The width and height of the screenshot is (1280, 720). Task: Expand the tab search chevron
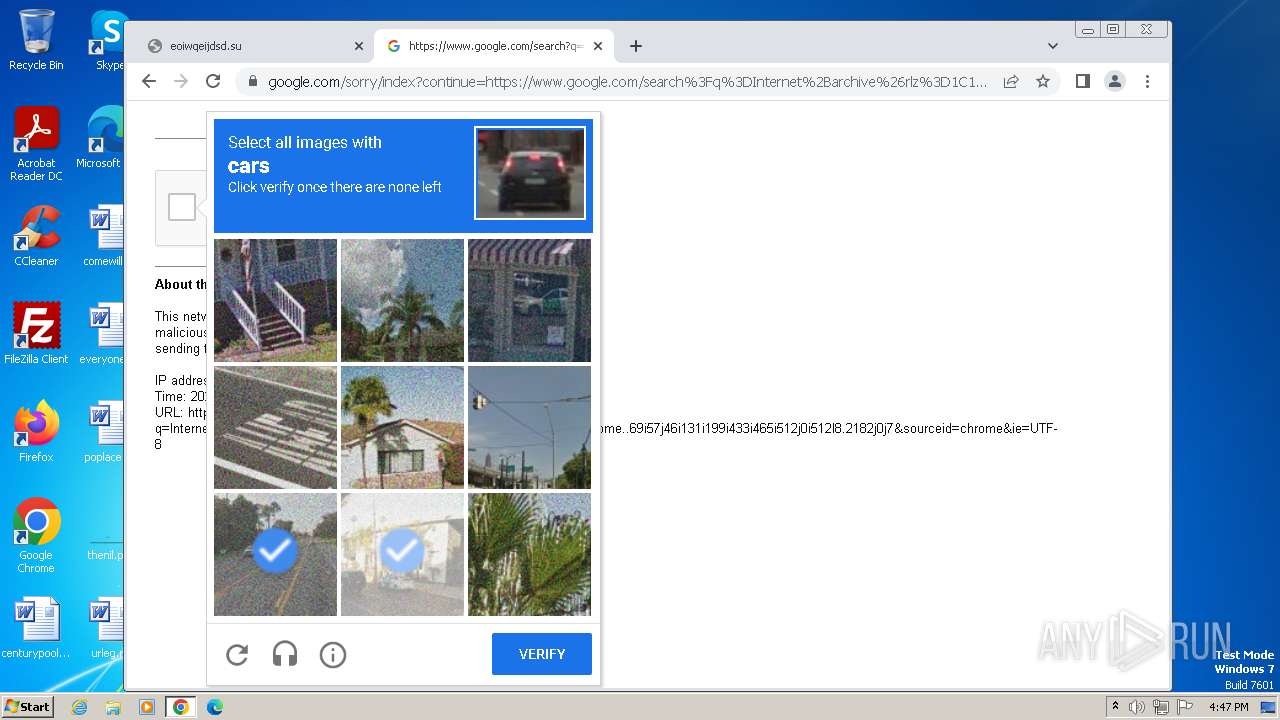point(1053,46)
